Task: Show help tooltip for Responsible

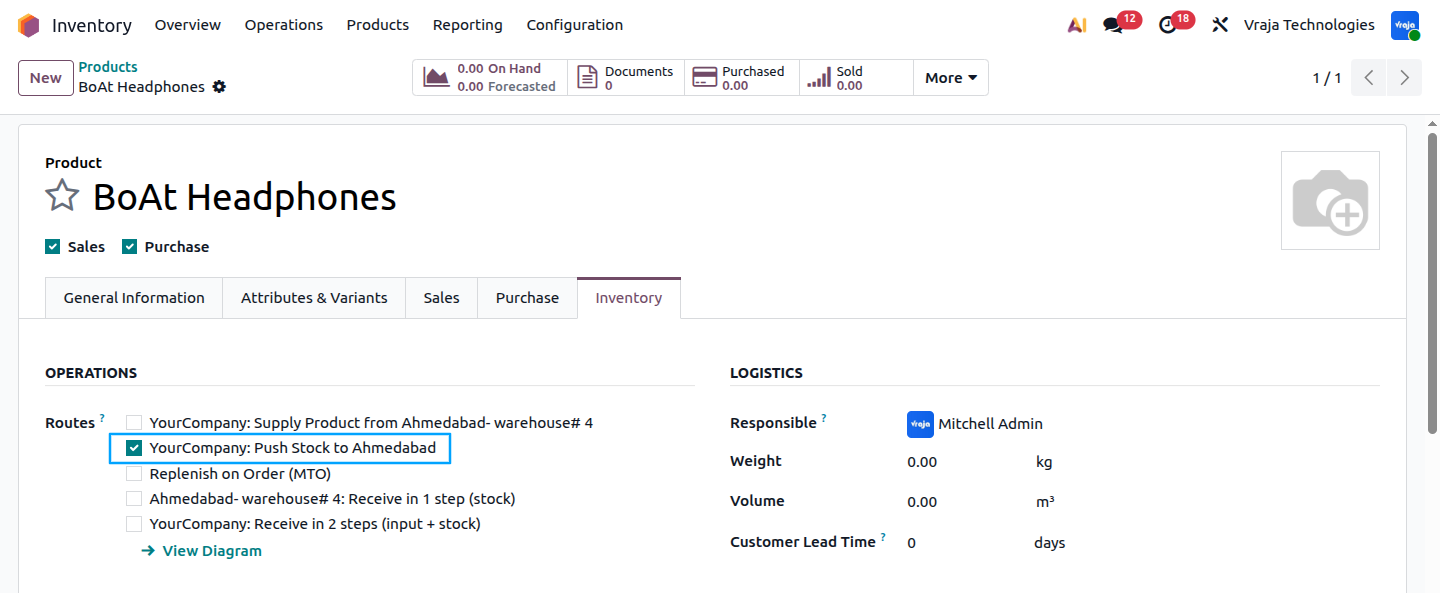Action: click(824, 418)
